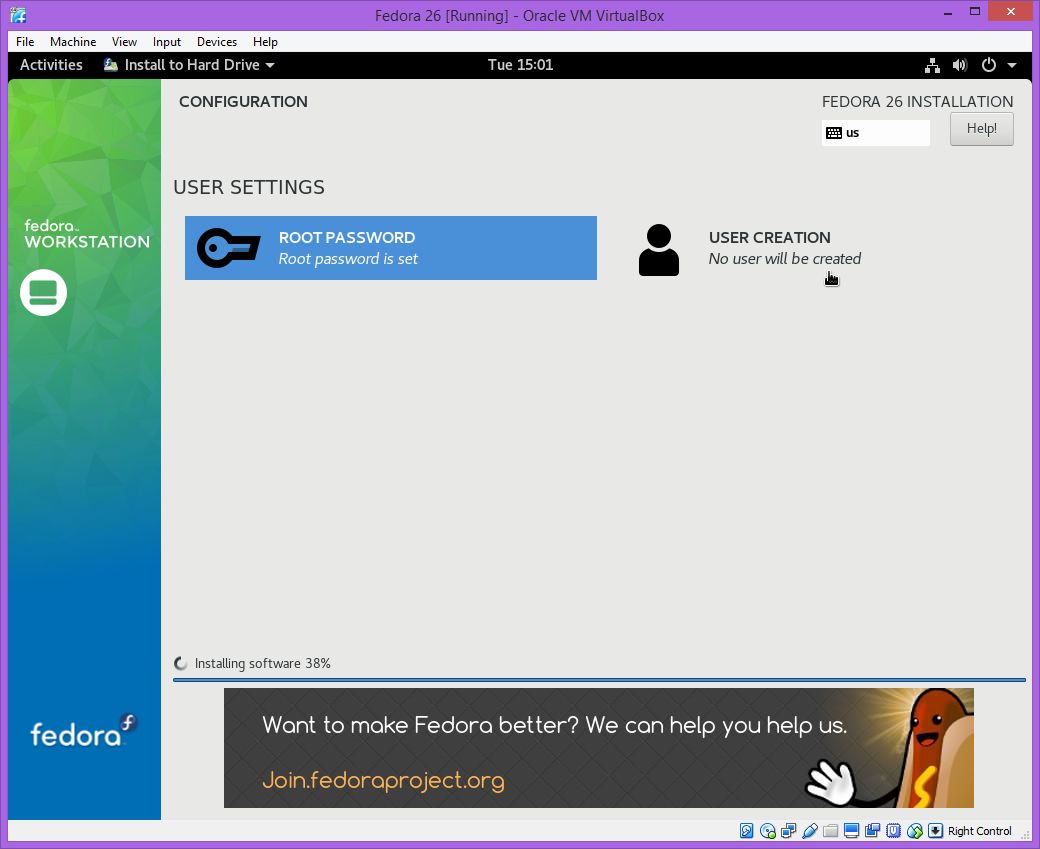Click the installing spinner icon
Screen dimensions: 1040x849
pyautogui.click(x=180, y=663)
